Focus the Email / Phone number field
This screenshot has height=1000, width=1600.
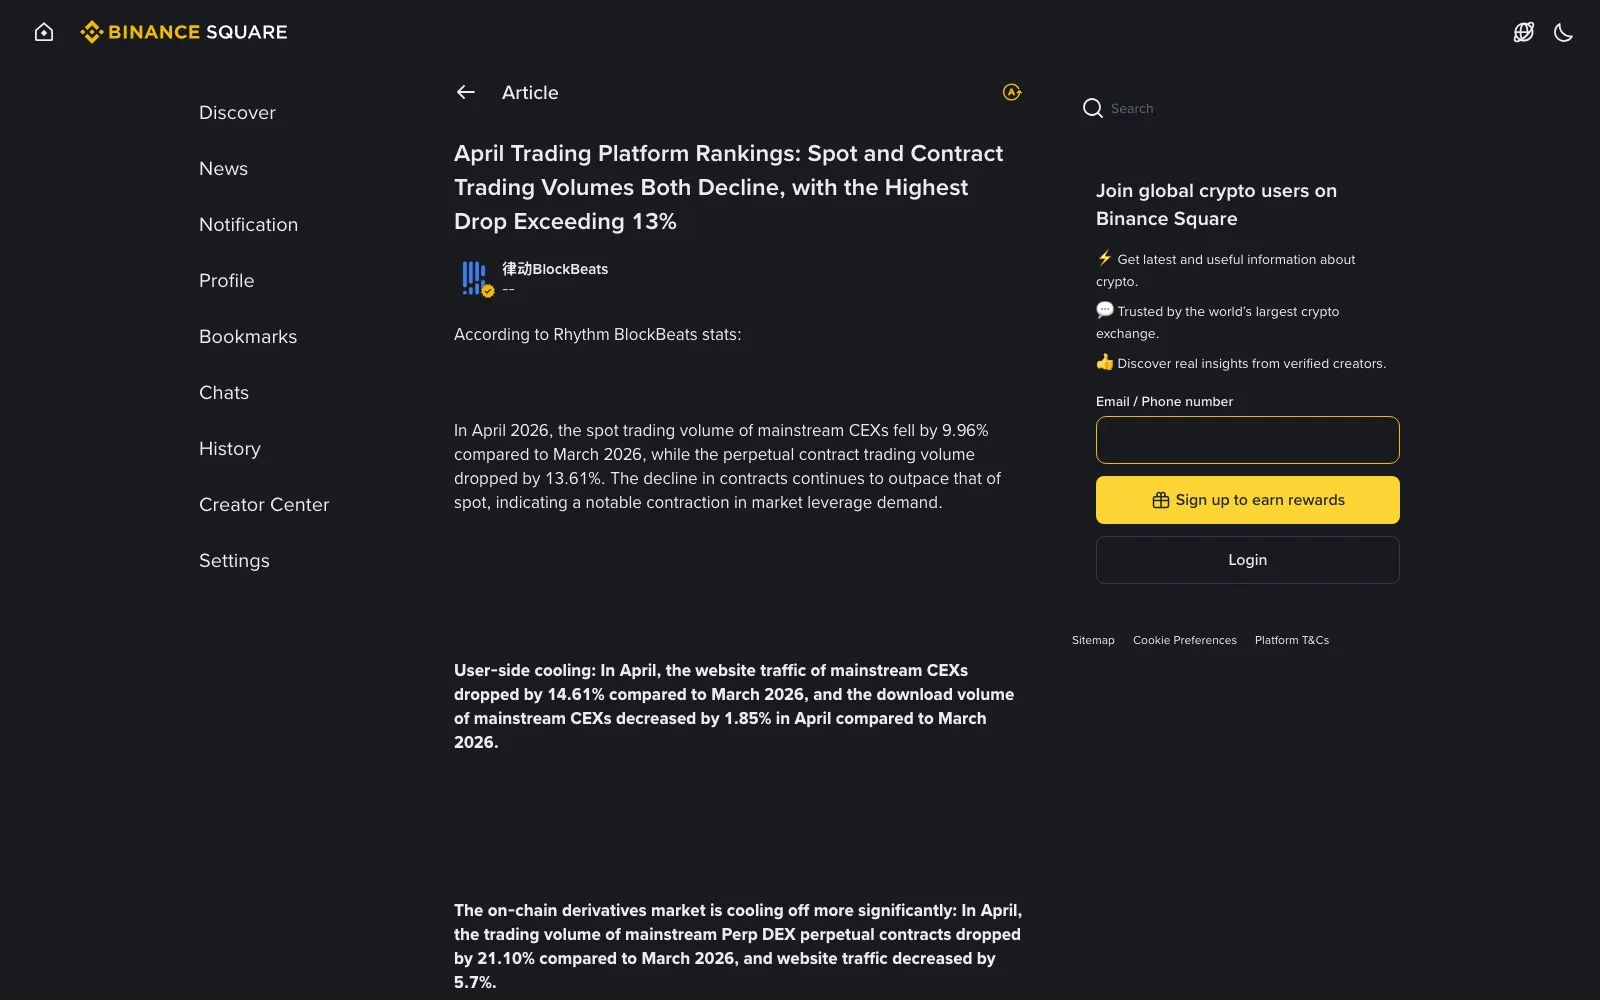pos(1247,440)
